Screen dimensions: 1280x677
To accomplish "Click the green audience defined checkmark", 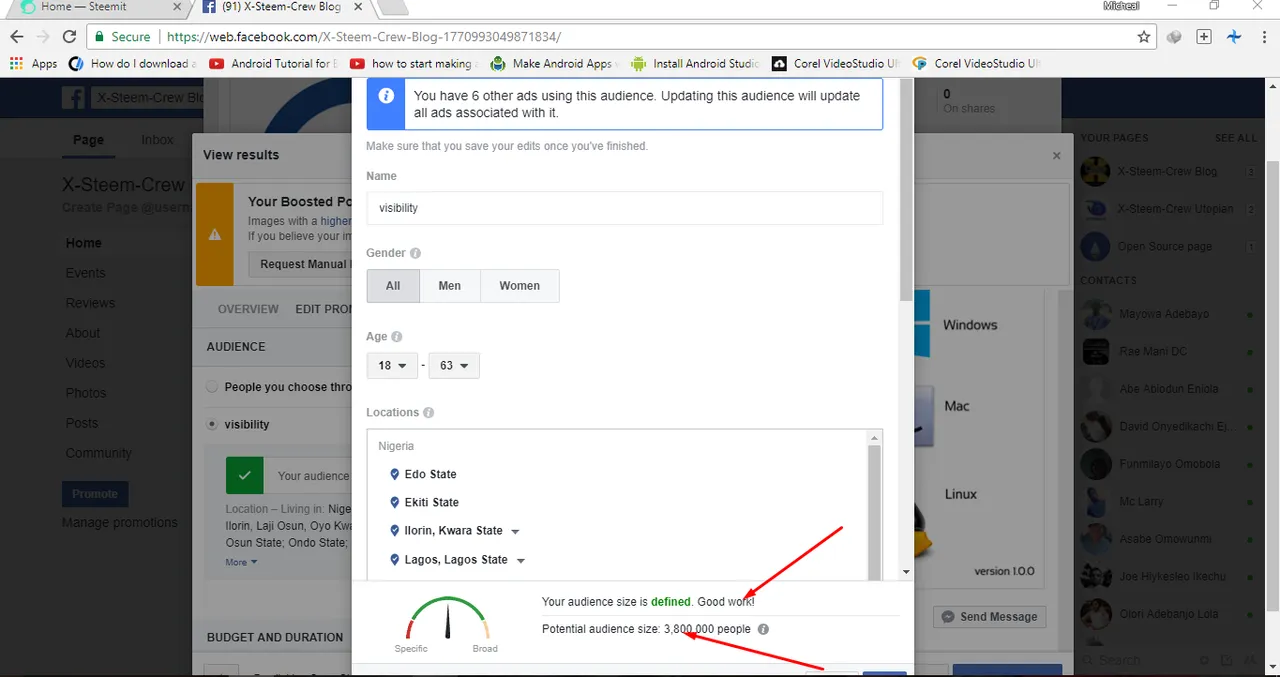I will (245, 475).
